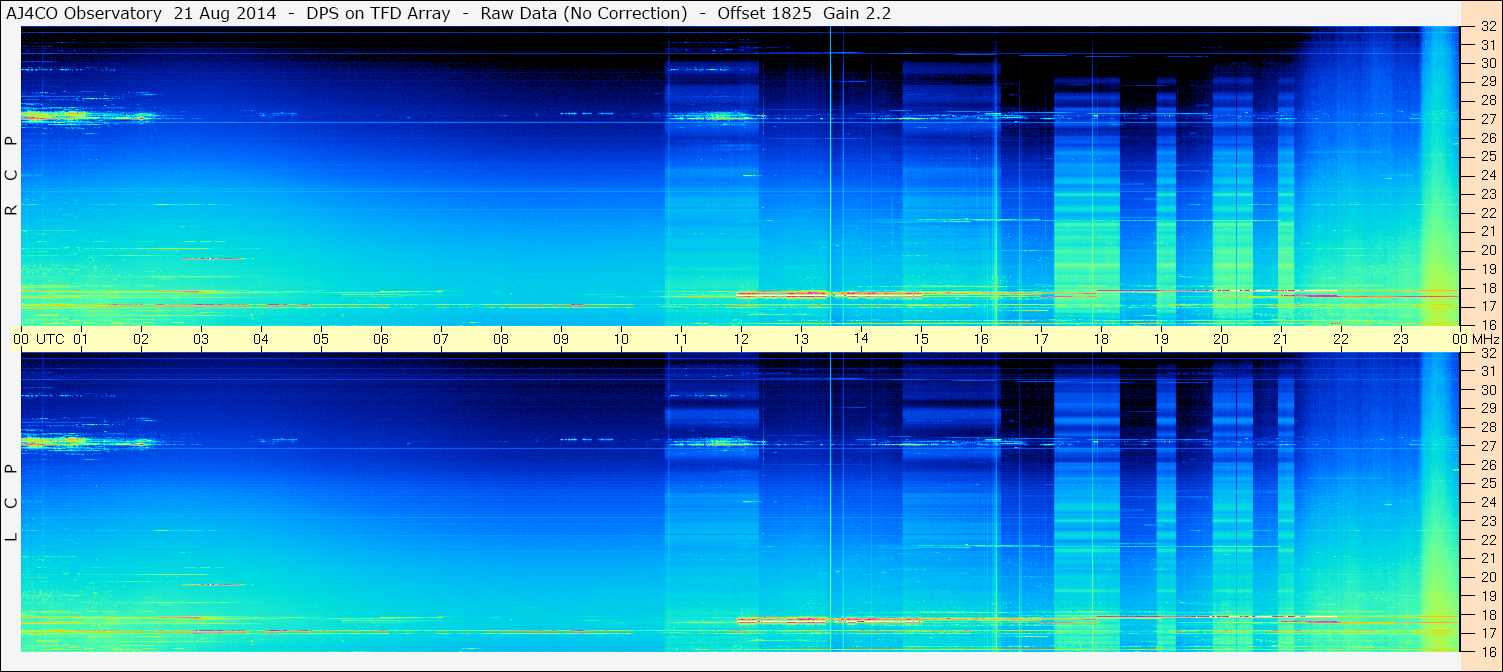1503x672 pixels.
Task: Click the 27 MHz tick of RCP panel
Action: (x=1488, y=119)
